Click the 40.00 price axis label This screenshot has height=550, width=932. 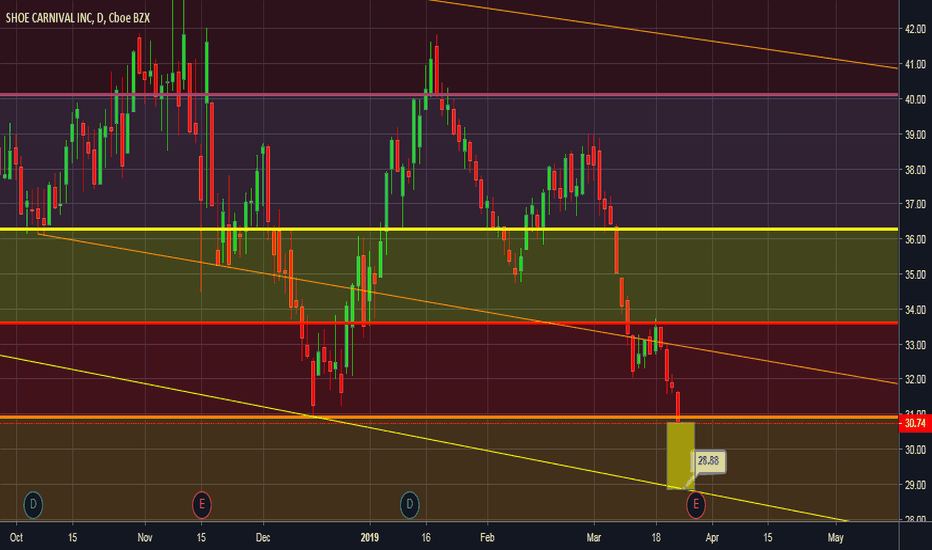click(x=915, y=99)
